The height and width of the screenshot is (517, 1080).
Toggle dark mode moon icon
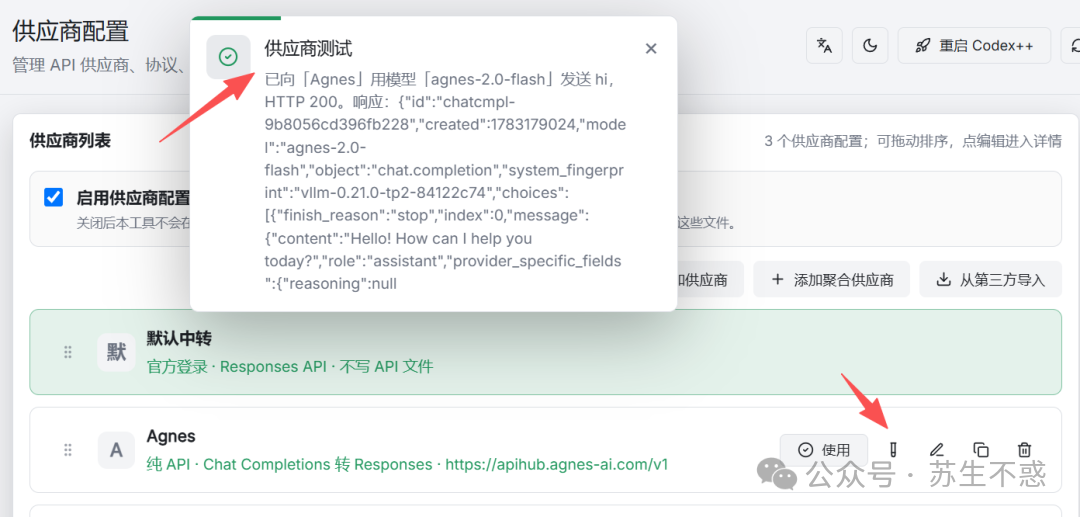870,45
